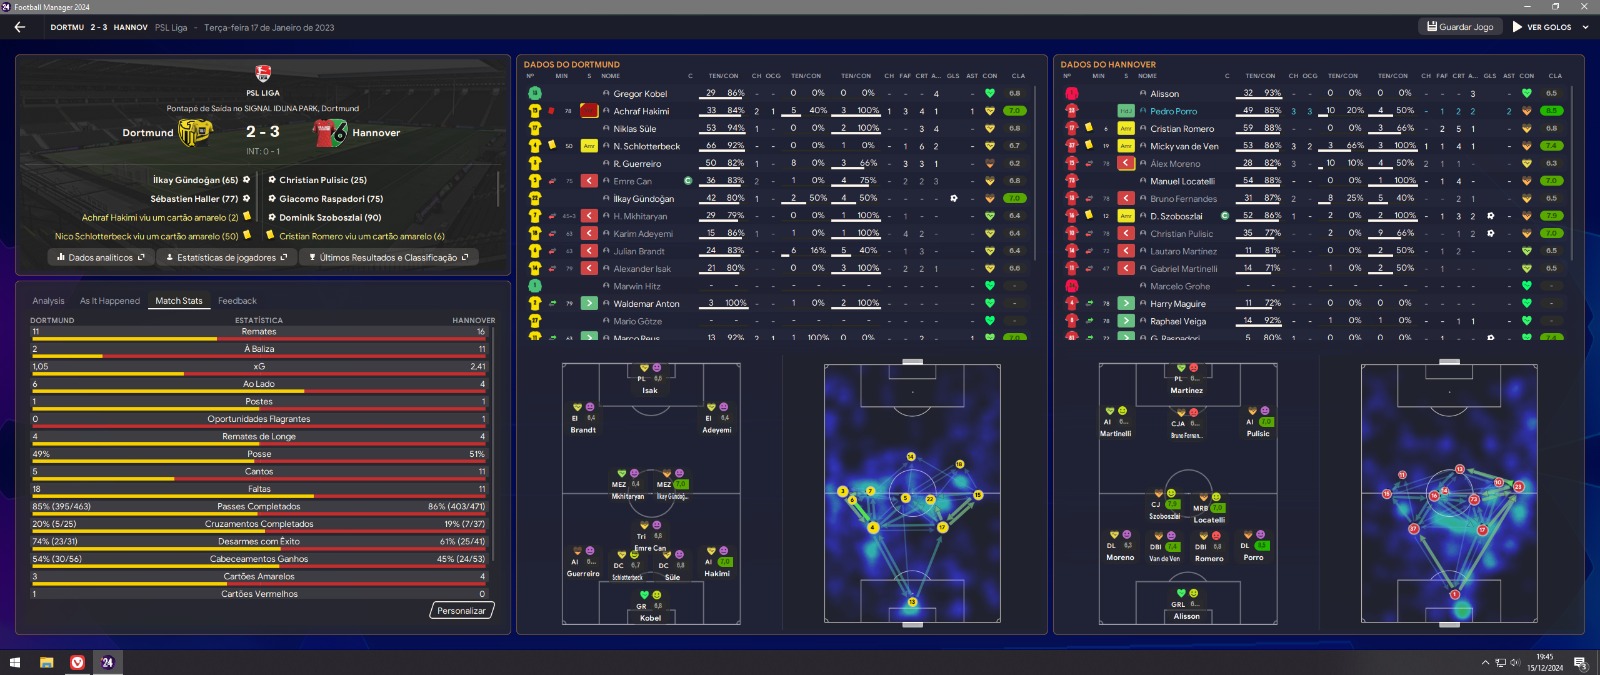
Task: Open Estatísticas de jogadores button
Action: [x=227, y=257]
